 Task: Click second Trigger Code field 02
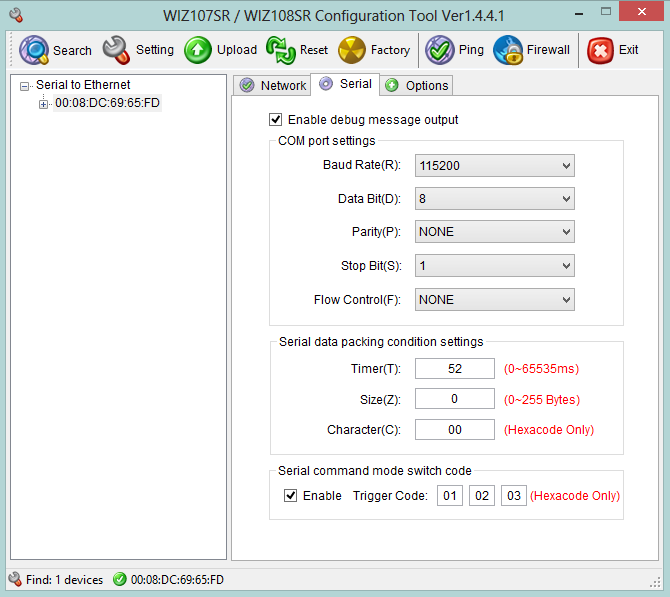coord(482,496)
